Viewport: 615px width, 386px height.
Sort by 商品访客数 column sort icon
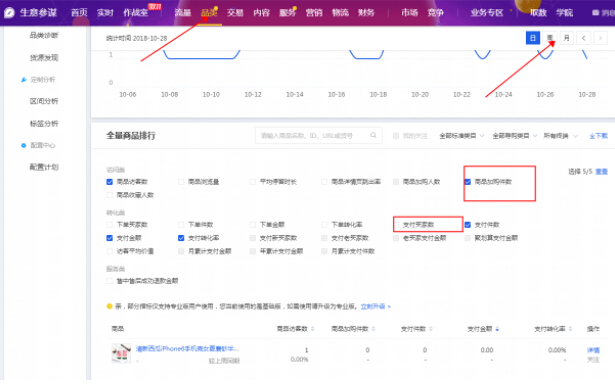click(x=313, y=329)
